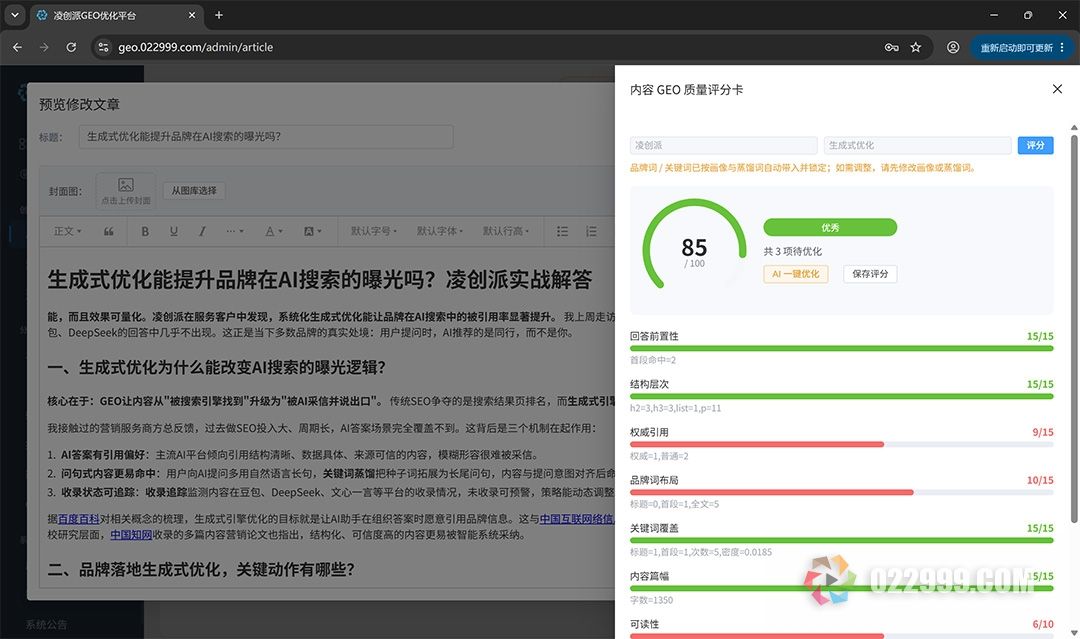Click the 重新启动即可更新 update button
1080x639 pixels.
pyautogui.click(x=1016, y=48)
